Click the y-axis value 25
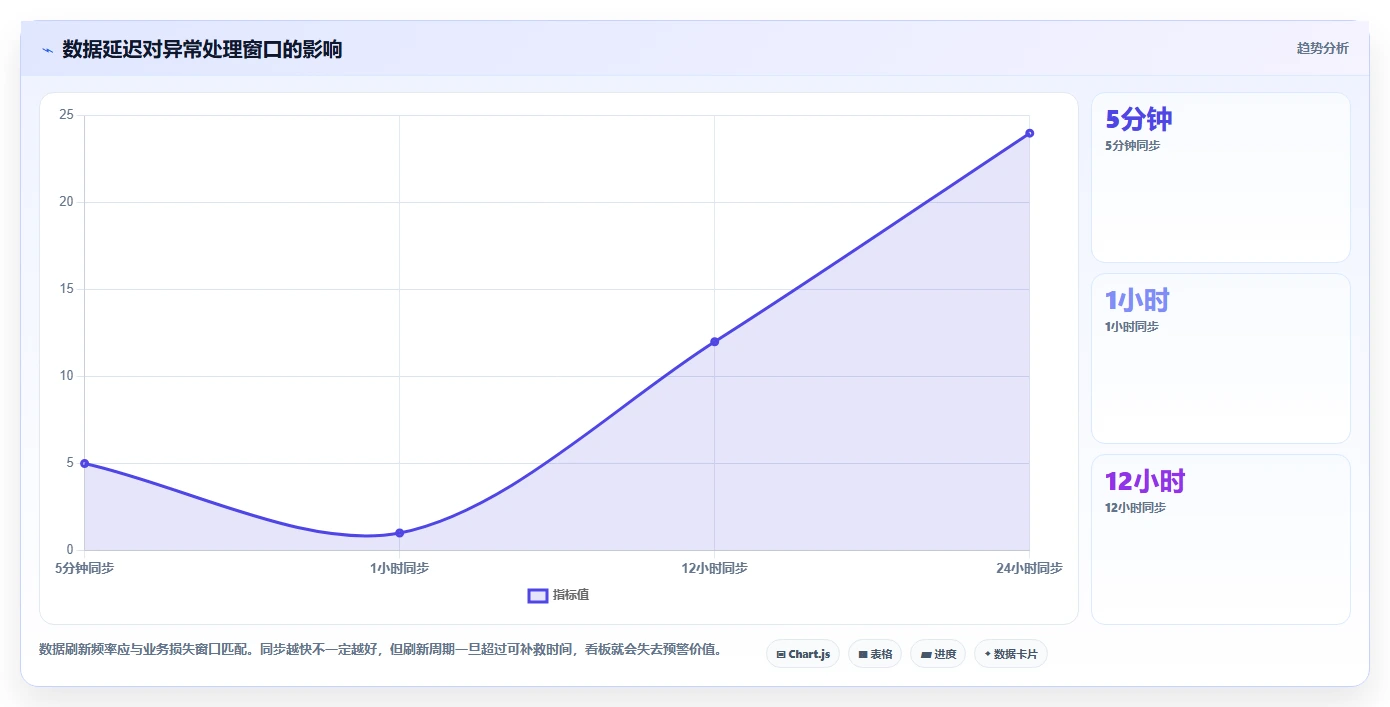Screen dimensions: 1390x707 click(67, 115)
